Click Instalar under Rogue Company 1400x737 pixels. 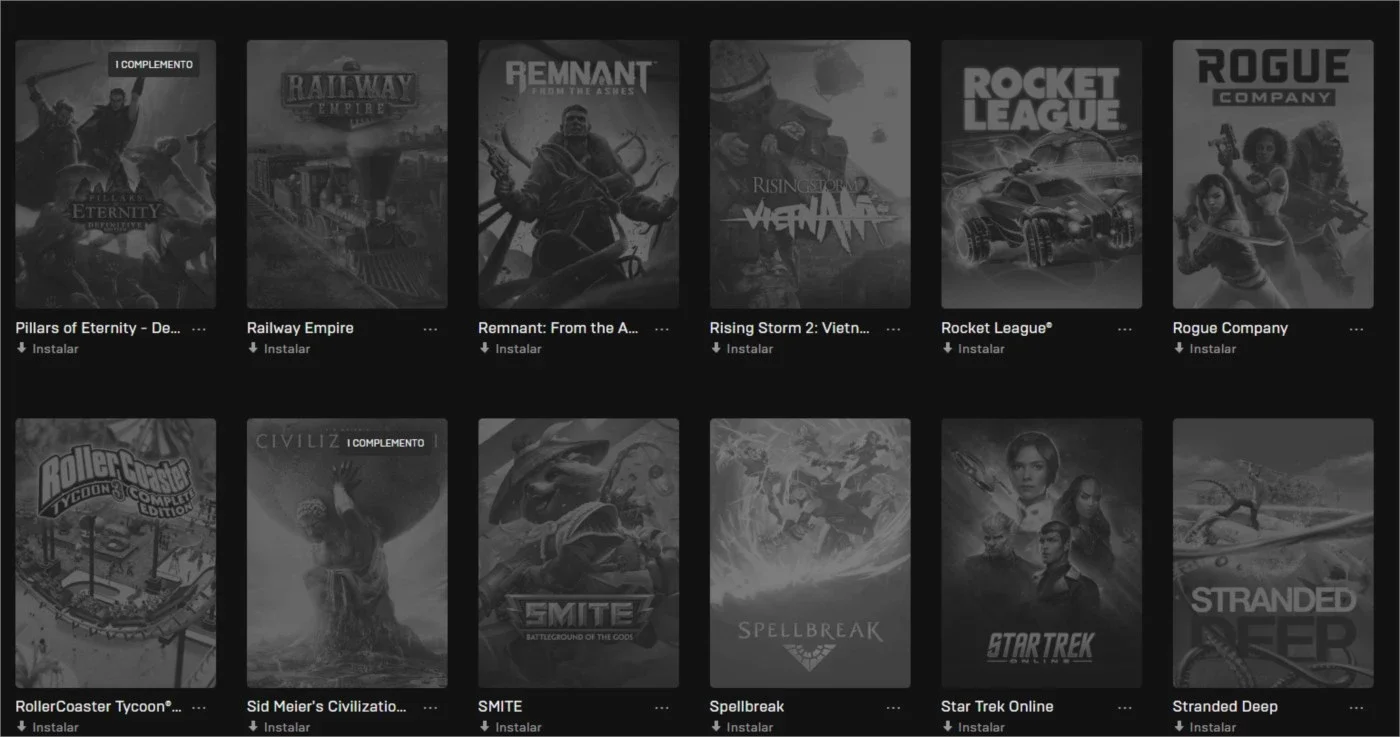pos(1204,349)
